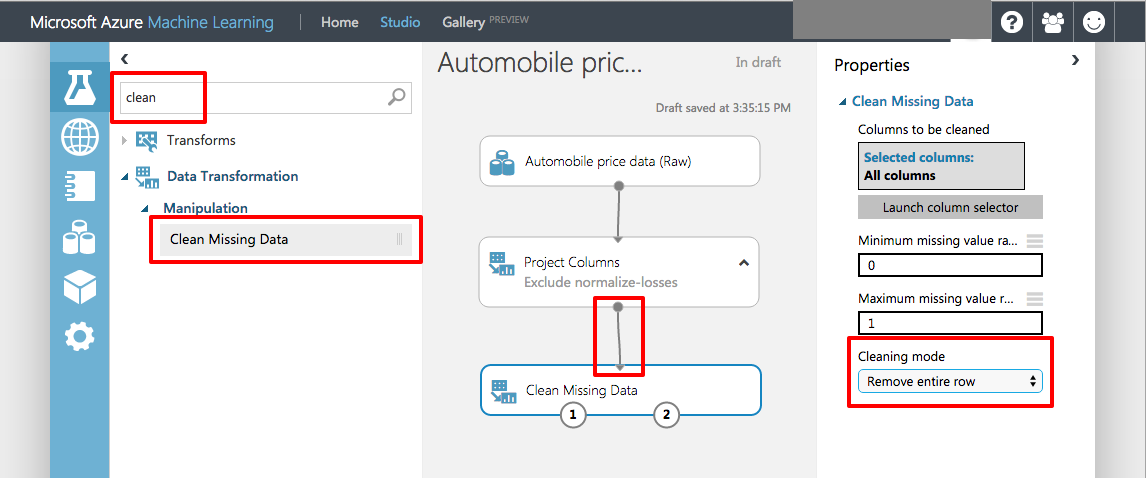Screen dimensions: 1146x478
Task: Click output port 1 of Clean Missing Data
Action: tap(572, 415)
